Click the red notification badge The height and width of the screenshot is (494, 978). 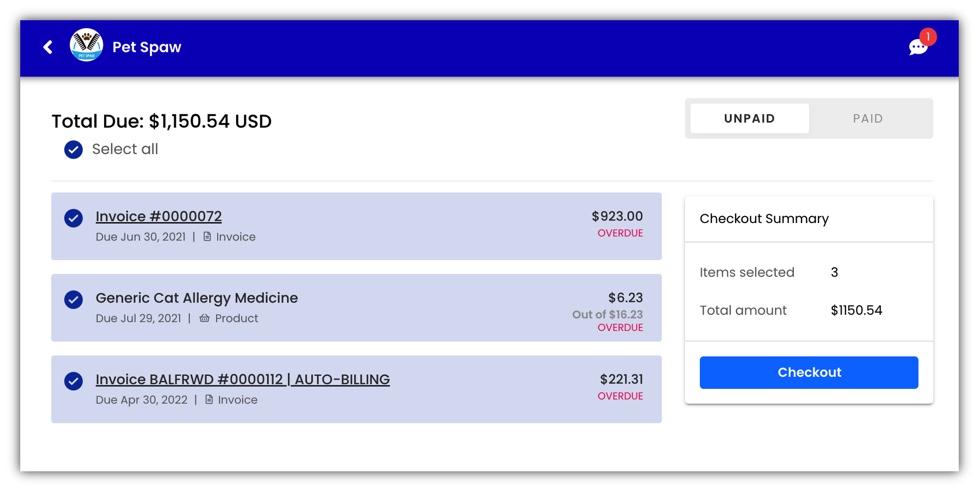927,37
